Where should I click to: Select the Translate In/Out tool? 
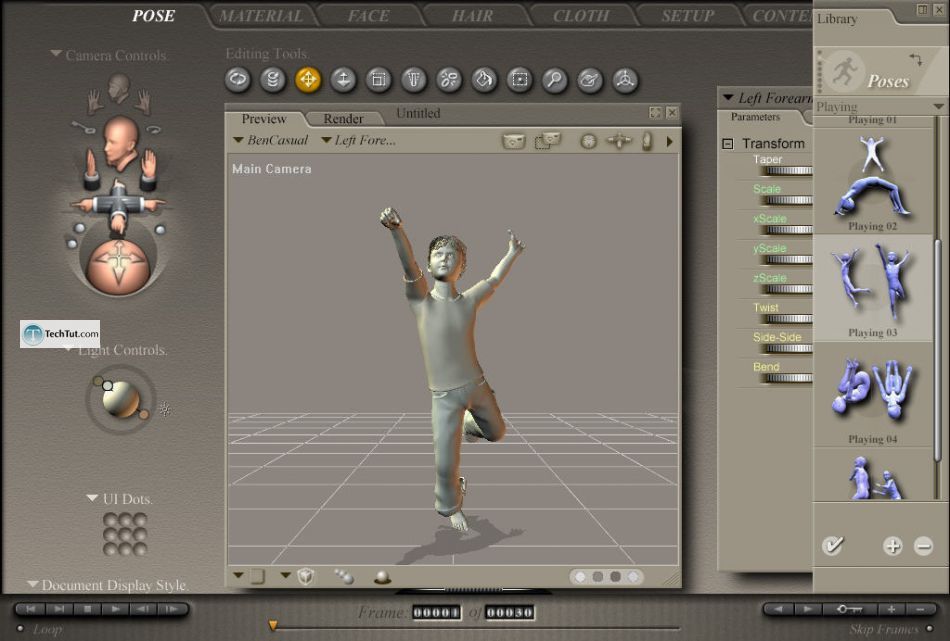tap(343, 79)
